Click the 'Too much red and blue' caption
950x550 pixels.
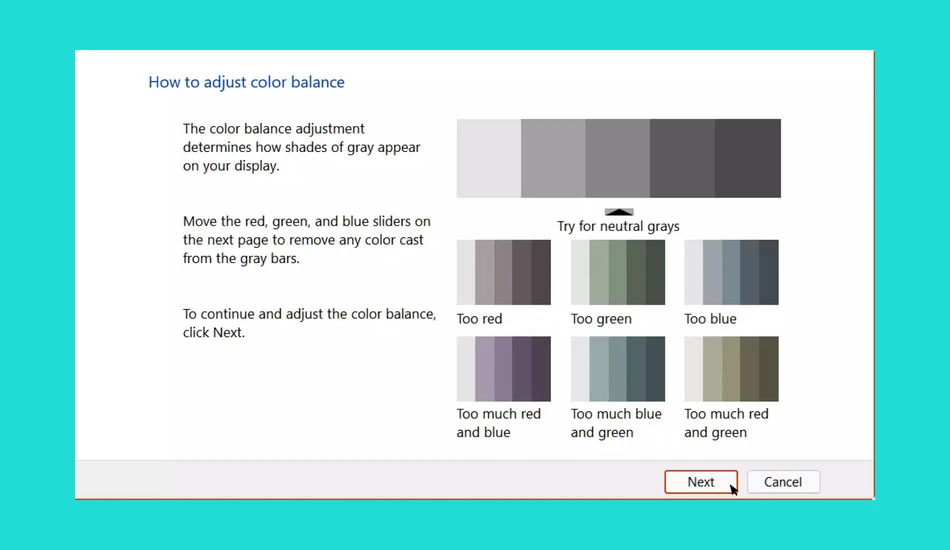point(499,423)
